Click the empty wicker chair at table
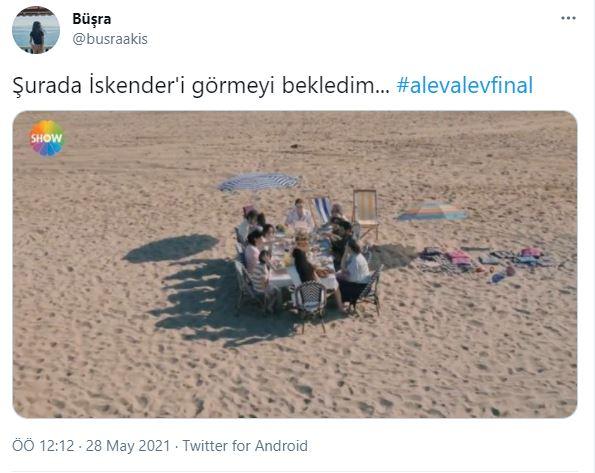 (311, 304)
